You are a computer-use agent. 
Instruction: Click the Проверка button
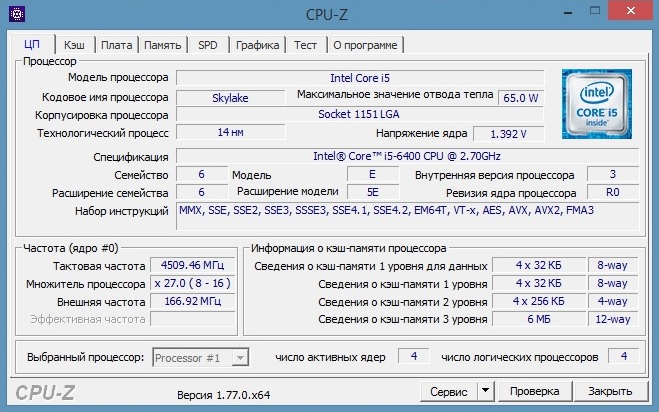(535, 391)
